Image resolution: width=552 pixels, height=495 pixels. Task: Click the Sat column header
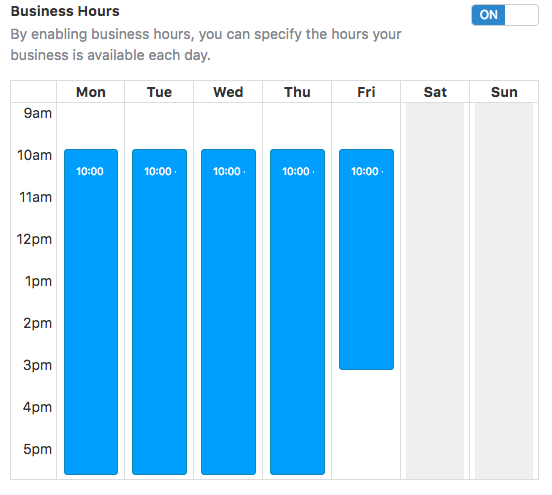pos(435,92)
